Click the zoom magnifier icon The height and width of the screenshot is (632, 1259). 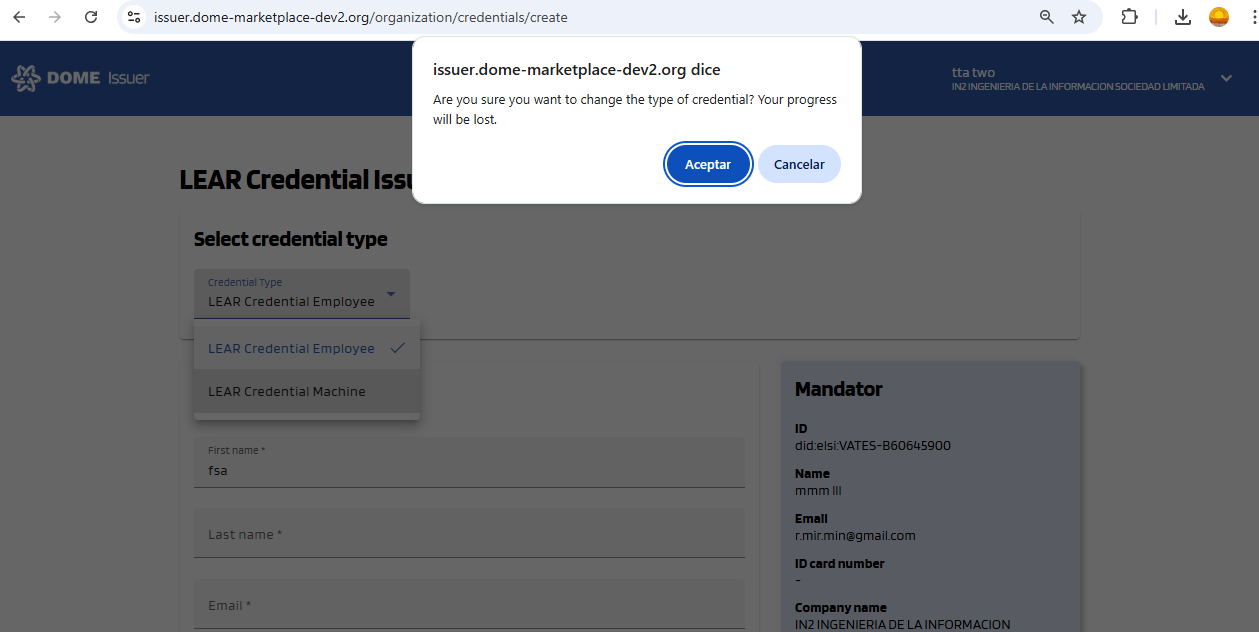(x=1047, y=17)
